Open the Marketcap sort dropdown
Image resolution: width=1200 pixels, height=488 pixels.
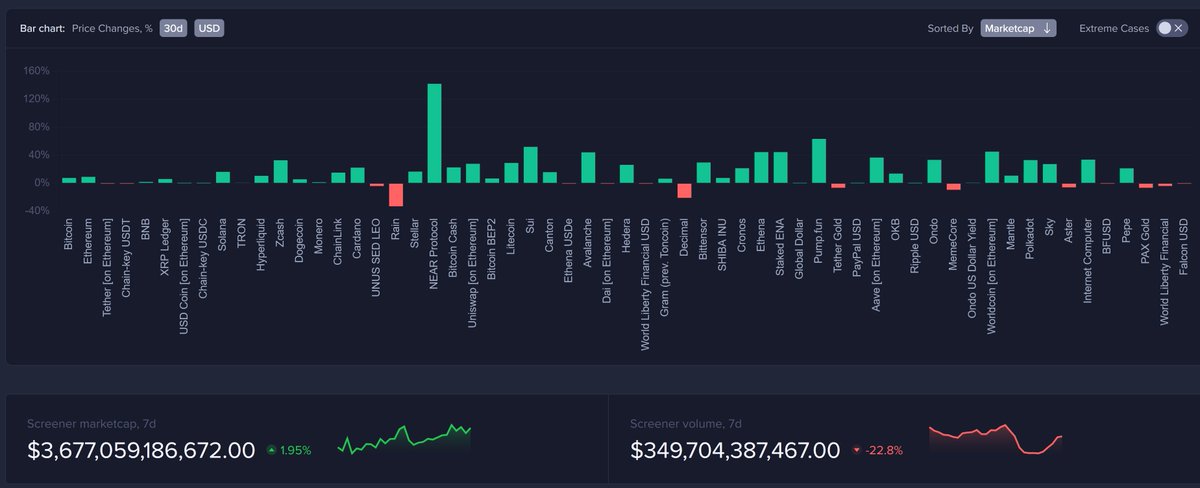coord(1018,28)
